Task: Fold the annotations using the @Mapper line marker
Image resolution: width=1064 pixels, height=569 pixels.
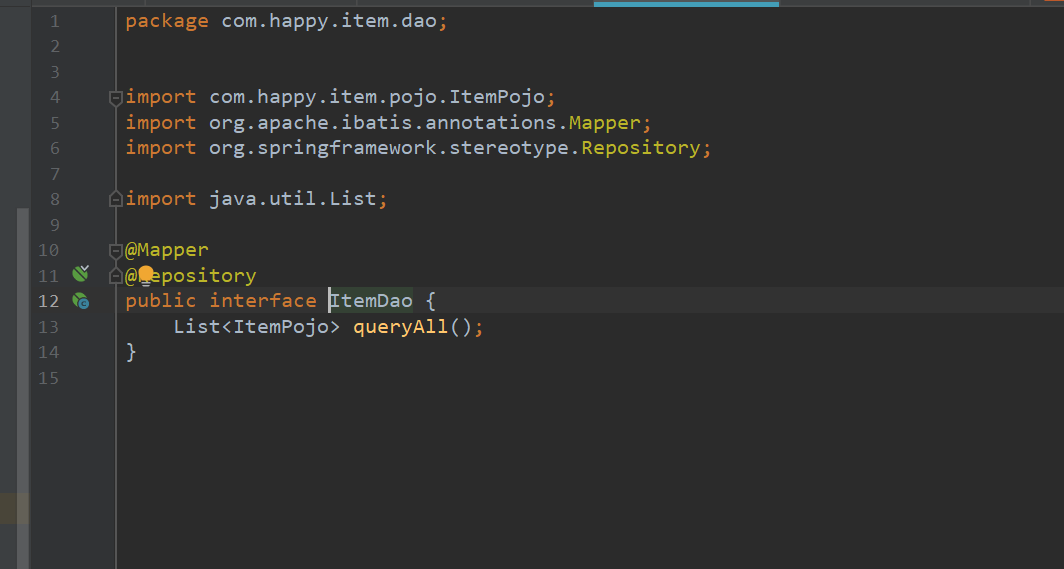Action: 116,250
